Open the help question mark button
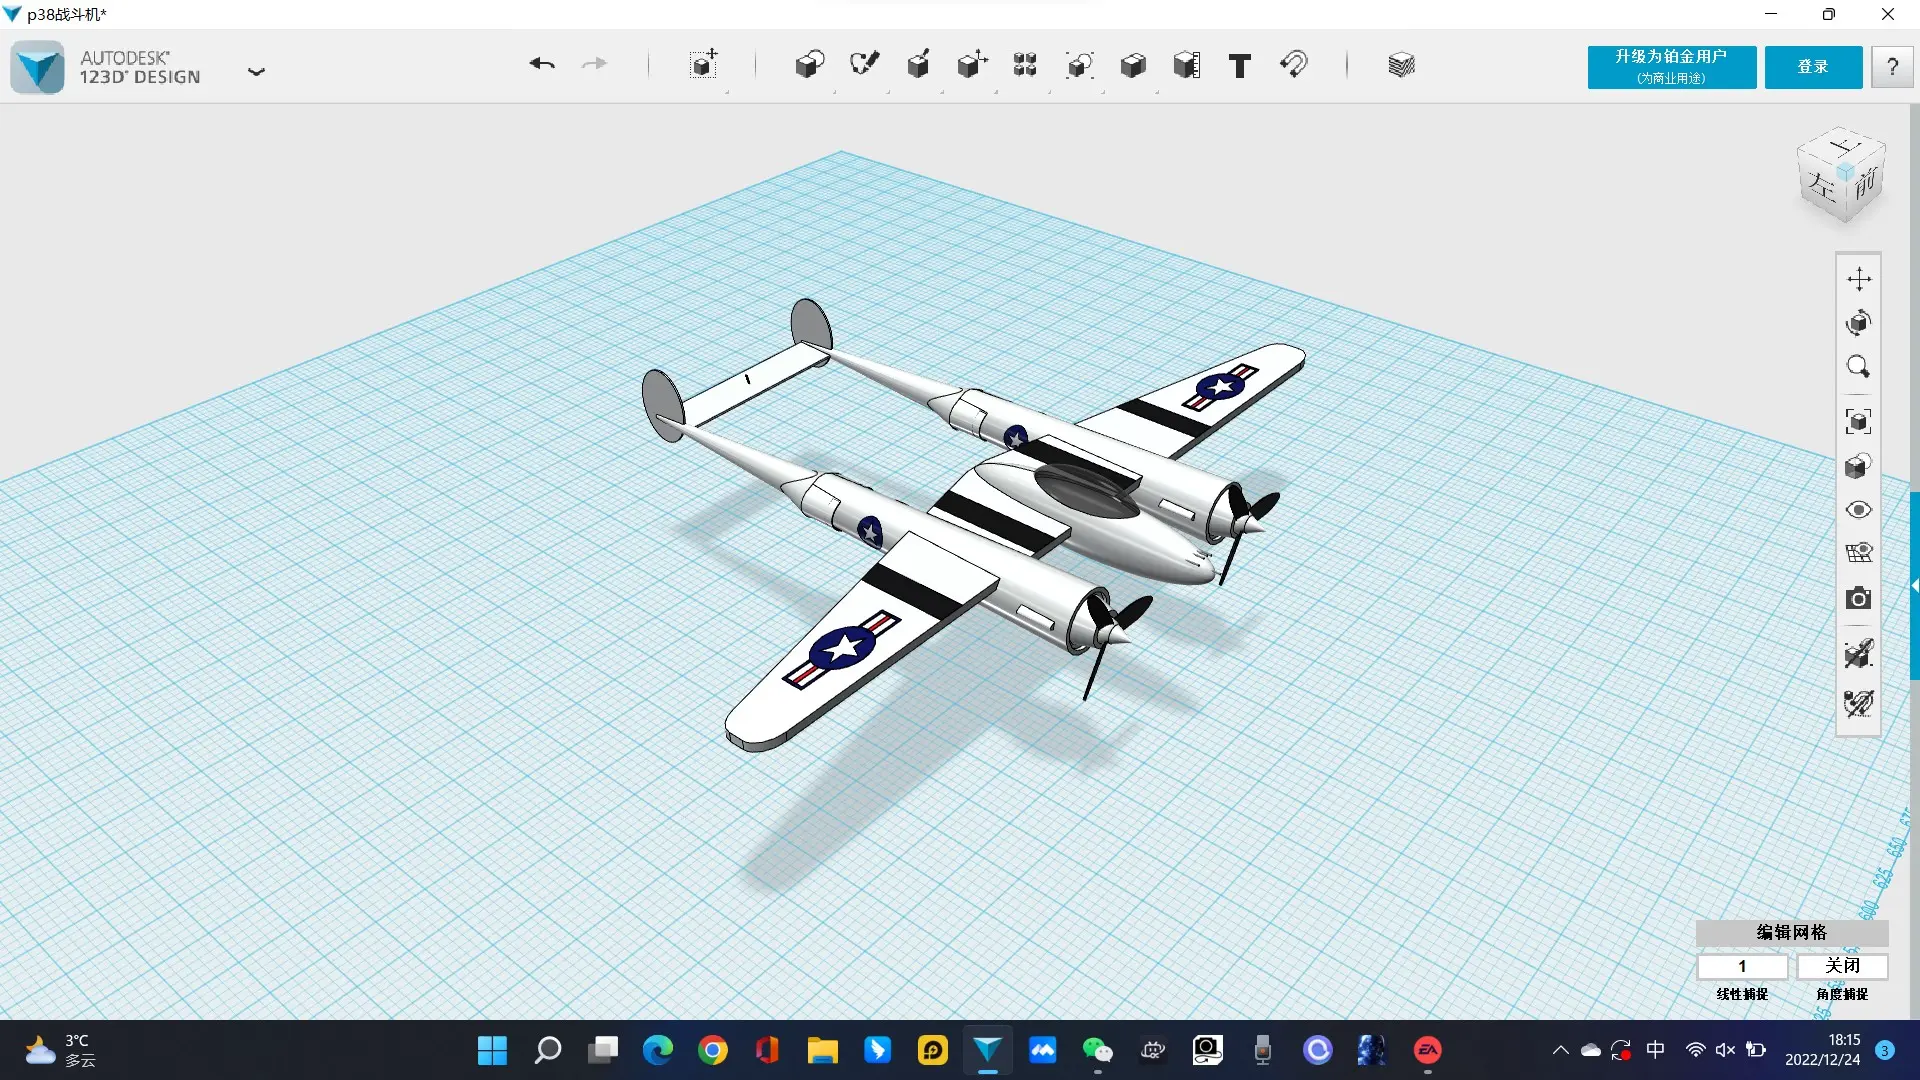 (x=1892, y=67)
